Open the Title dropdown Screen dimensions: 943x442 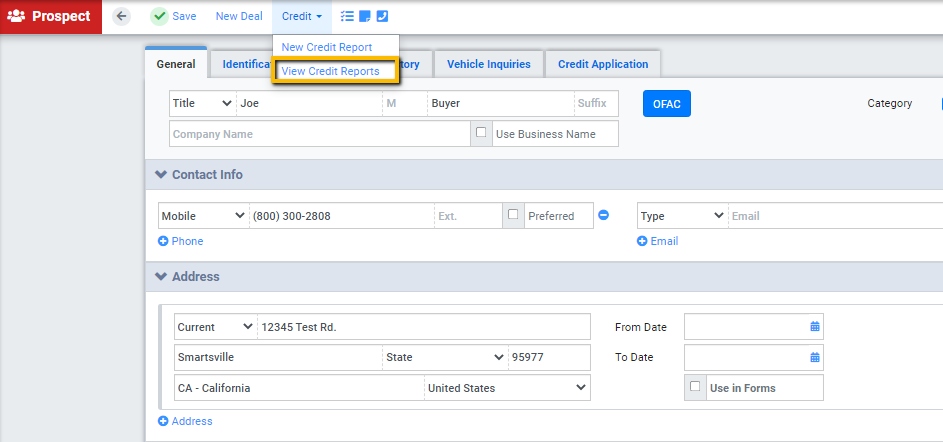[x=203, y=103]
